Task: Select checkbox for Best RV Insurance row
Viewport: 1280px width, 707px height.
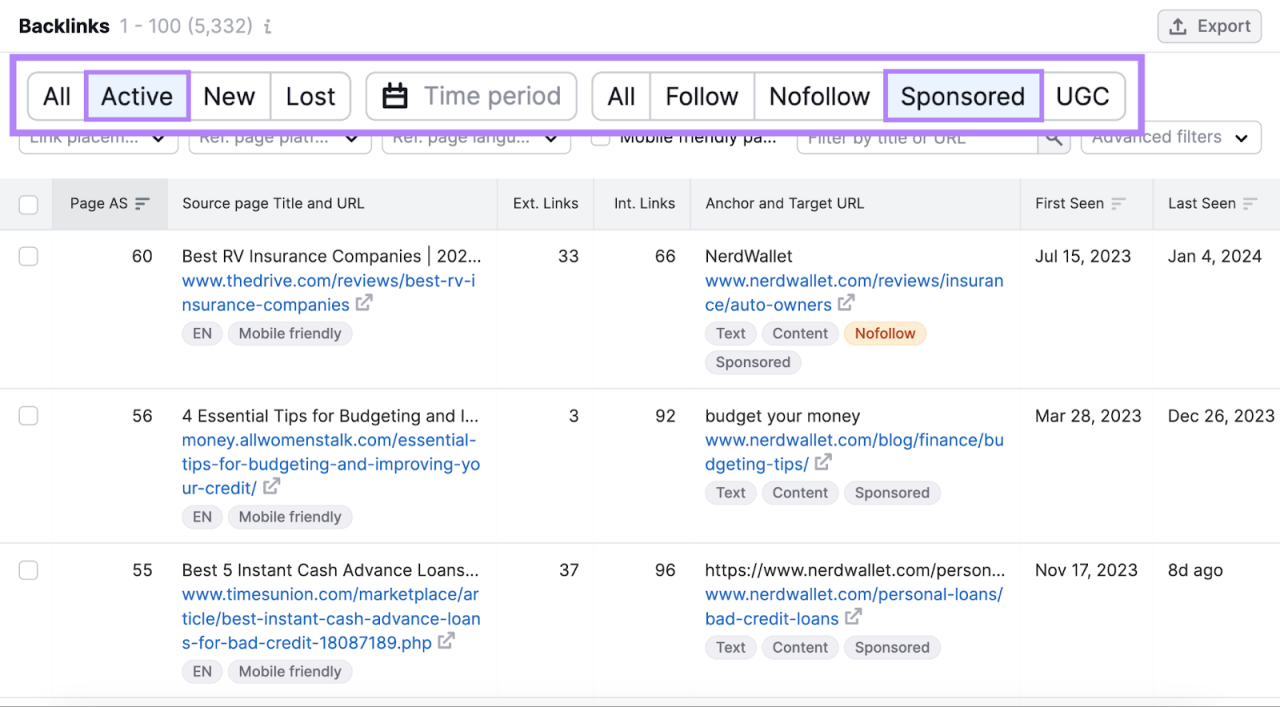Action: point(29,257)
